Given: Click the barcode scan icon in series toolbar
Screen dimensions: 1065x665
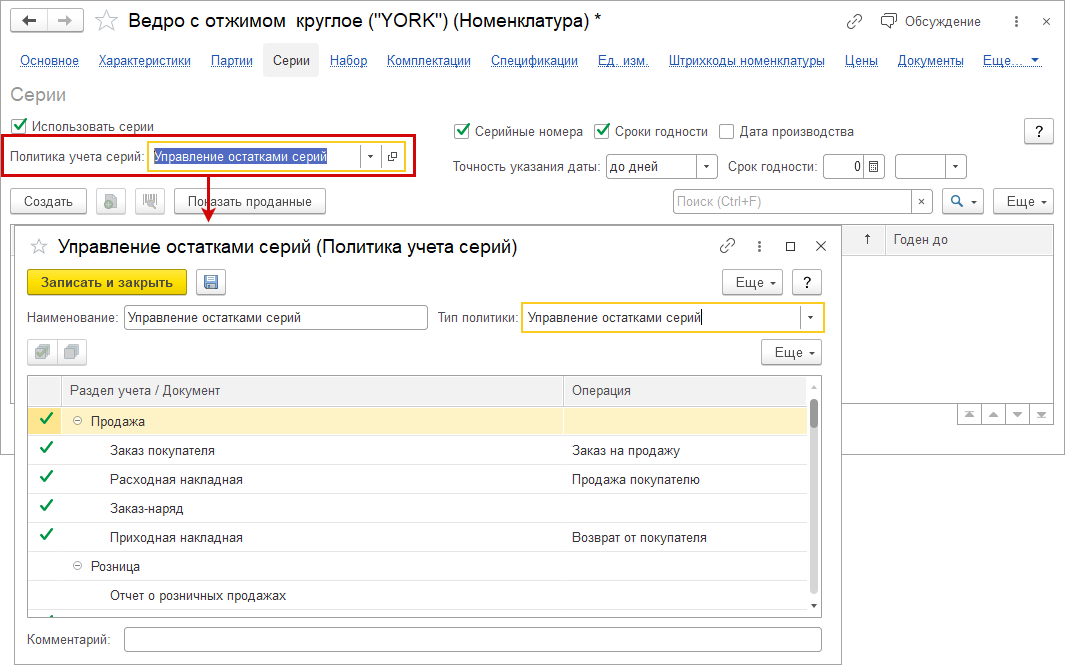Looking at the screenshot, I should (150, 202).
